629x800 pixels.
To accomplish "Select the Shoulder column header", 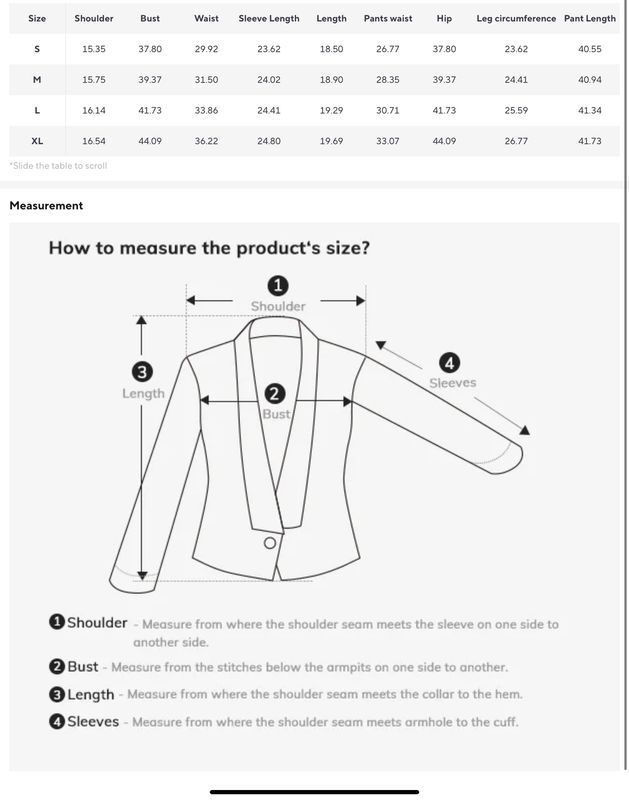I will click(94, 18).
